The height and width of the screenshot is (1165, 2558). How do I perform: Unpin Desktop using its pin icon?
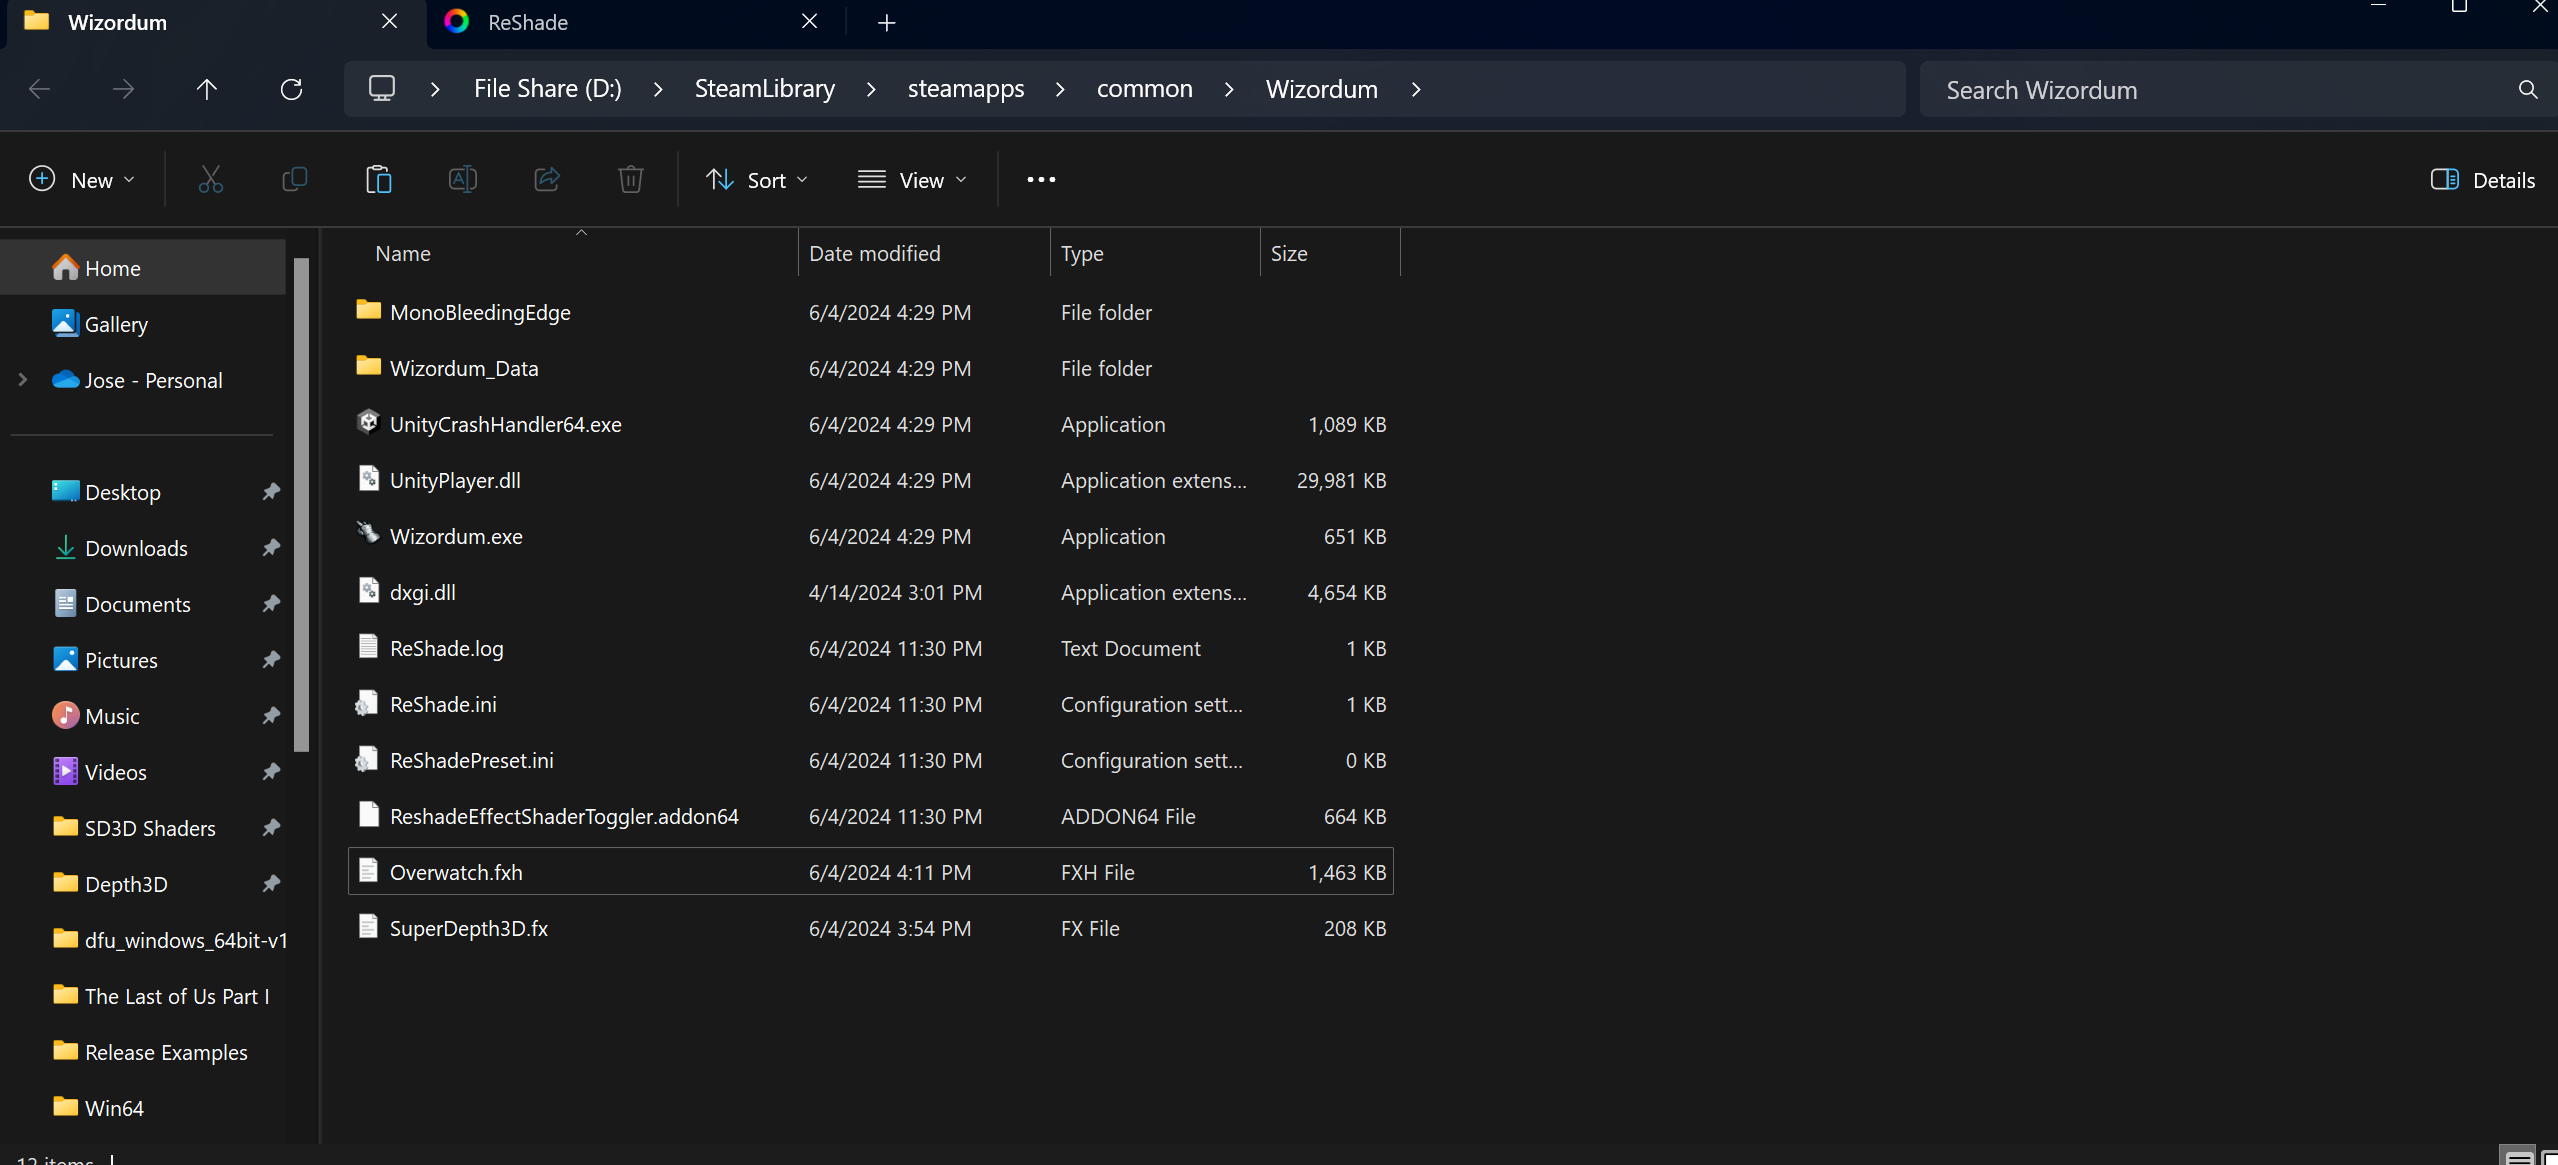click(271, 492)
